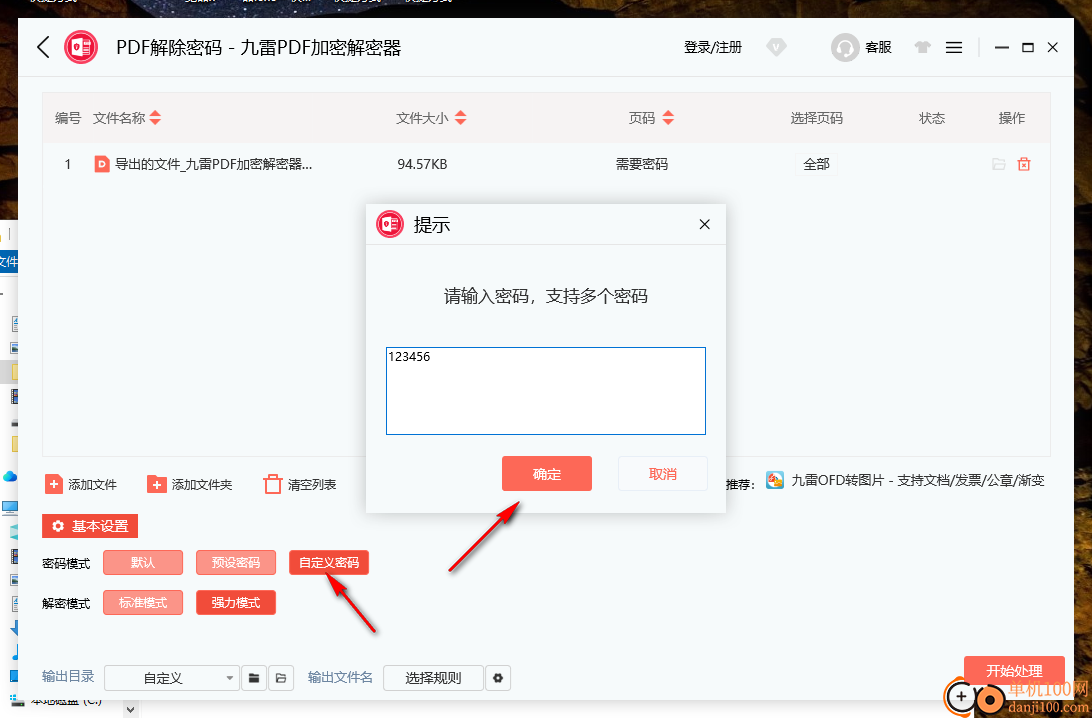Go back using the left arrow icon
Image resolution: width=1092 pixels, height=718 pixels.
43,47
